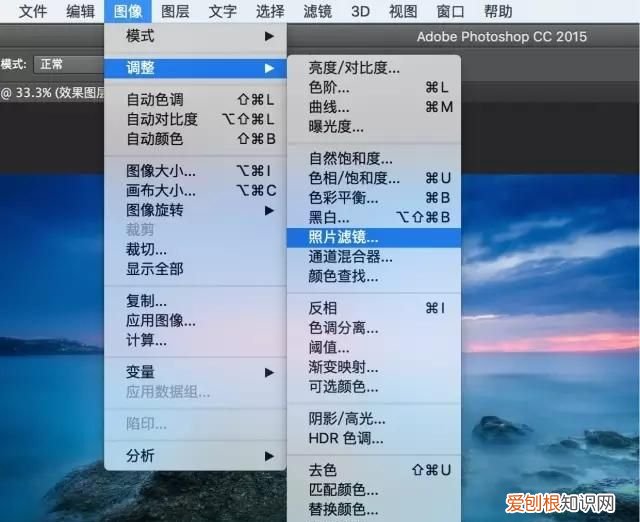This screenshot has width=640, height=522.
Task: Choose 替换颜色... adjustment
Action: click(374, 510)
